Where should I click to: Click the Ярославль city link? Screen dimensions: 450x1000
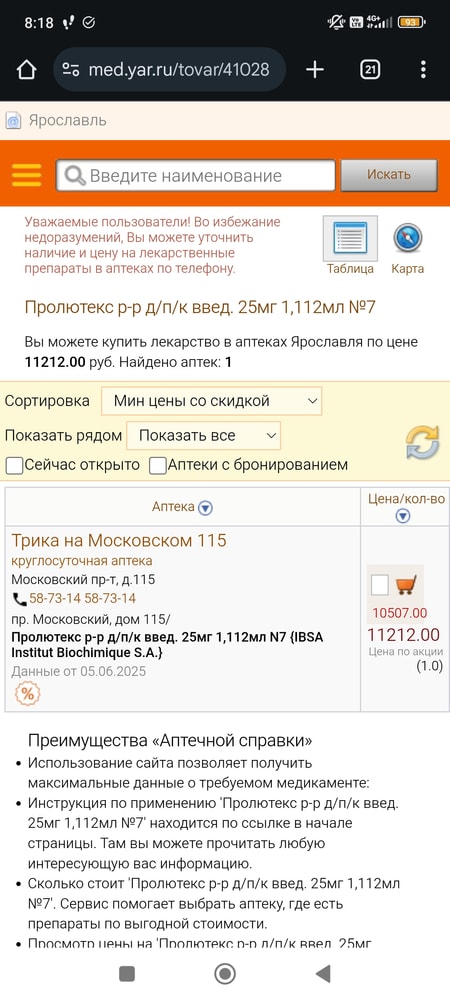pos(67,121)
